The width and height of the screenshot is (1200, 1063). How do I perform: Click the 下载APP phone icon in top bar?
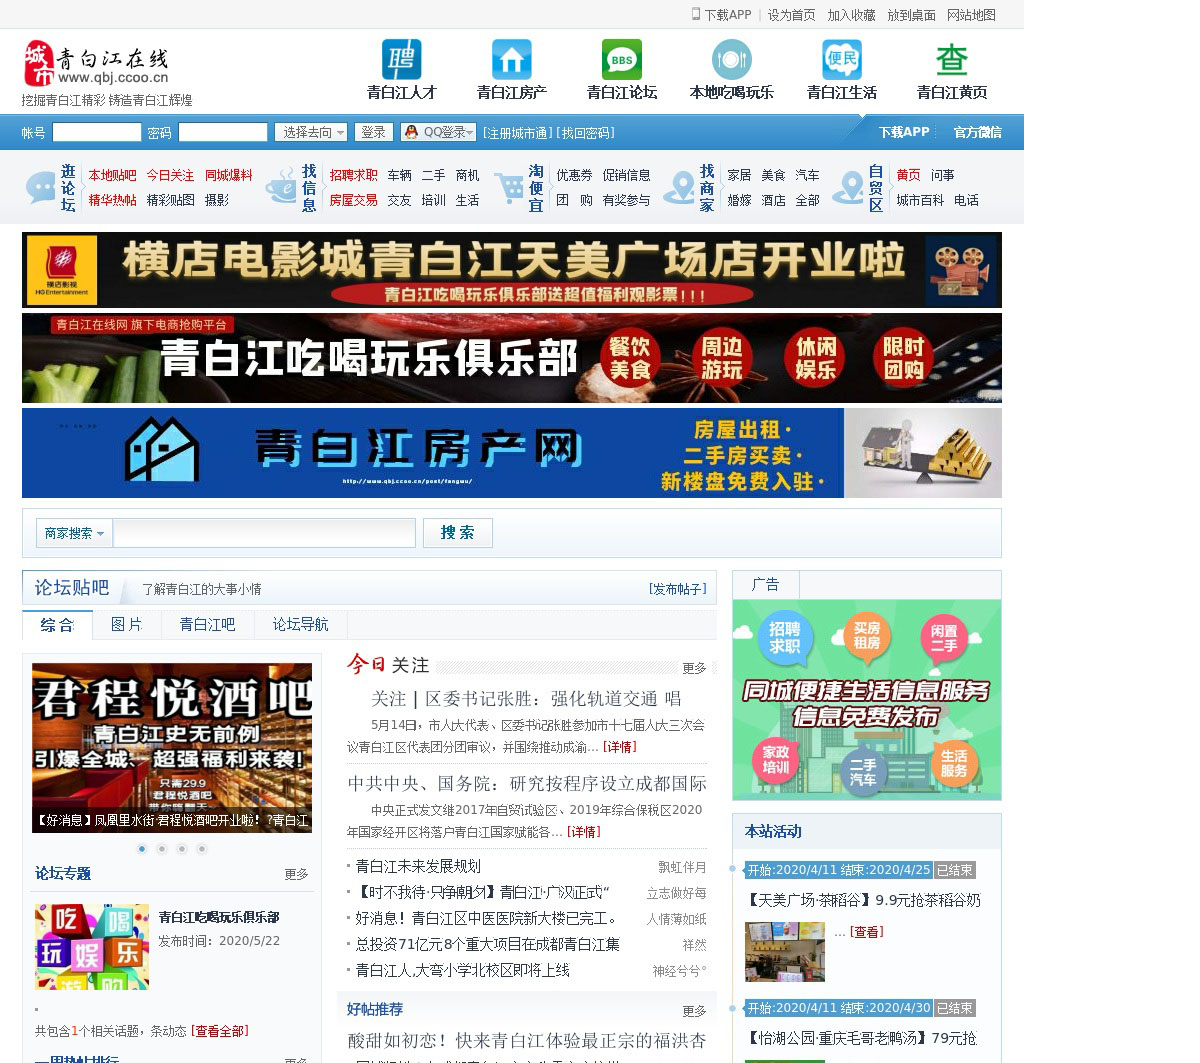[696, 14]
